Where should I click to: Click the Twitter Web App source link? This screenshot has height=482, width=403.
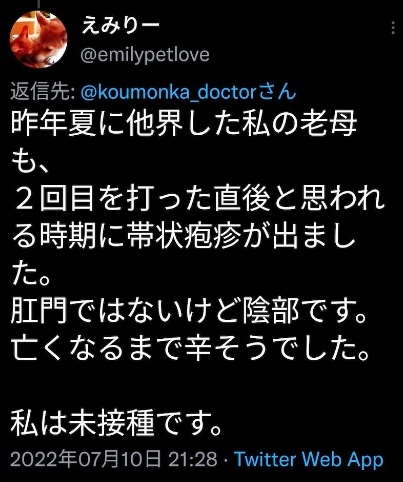[309, 459]
